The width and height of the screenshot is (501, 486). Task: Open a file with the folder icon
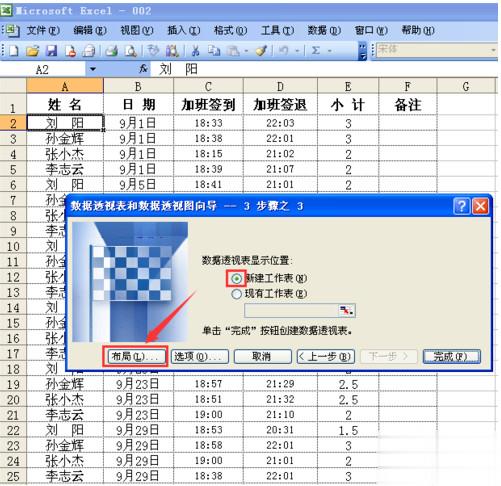(x=33, y=51)
